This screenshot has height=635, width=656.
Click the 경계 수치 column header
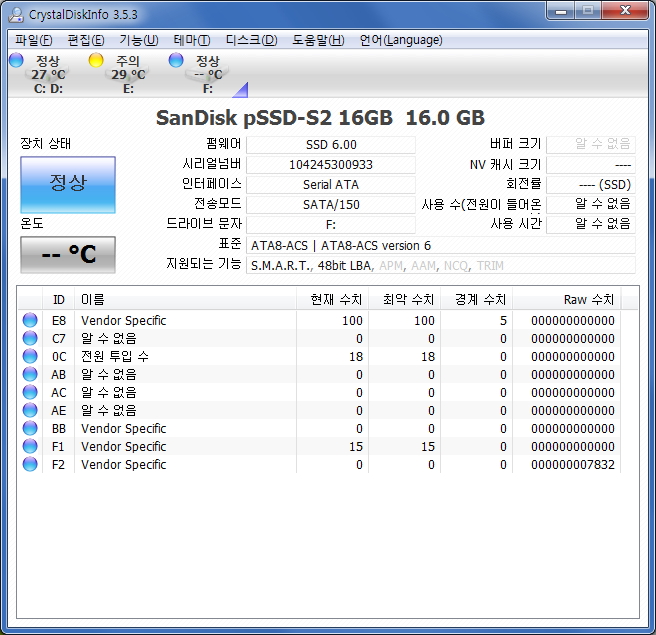pos(477,299)
